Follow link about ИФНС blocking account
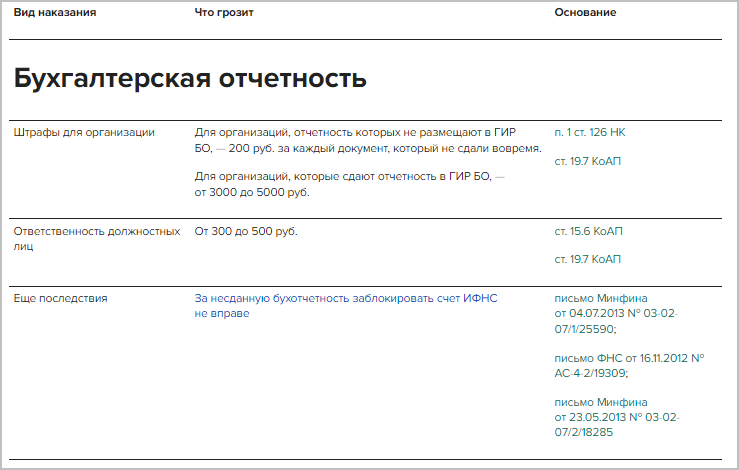This screenshot has width=739, height=470. 345,298
